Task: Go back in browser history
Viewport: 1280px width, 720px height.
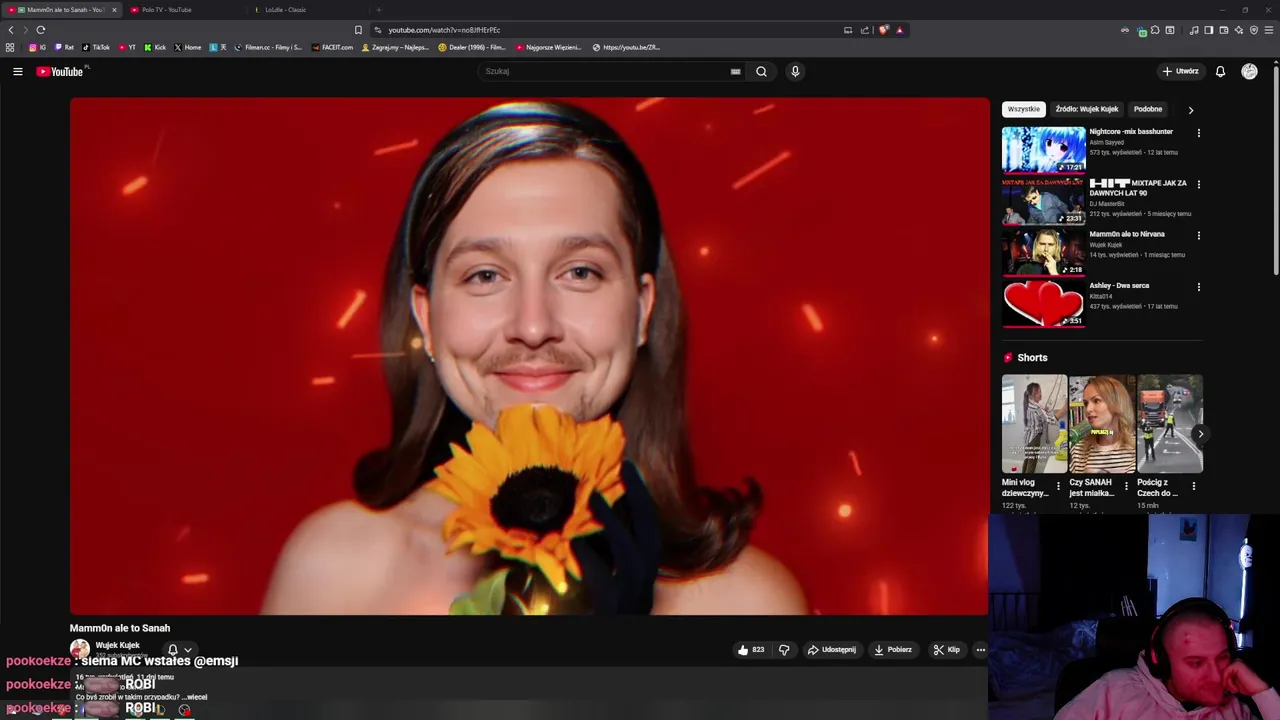Action: pos(11,30)
